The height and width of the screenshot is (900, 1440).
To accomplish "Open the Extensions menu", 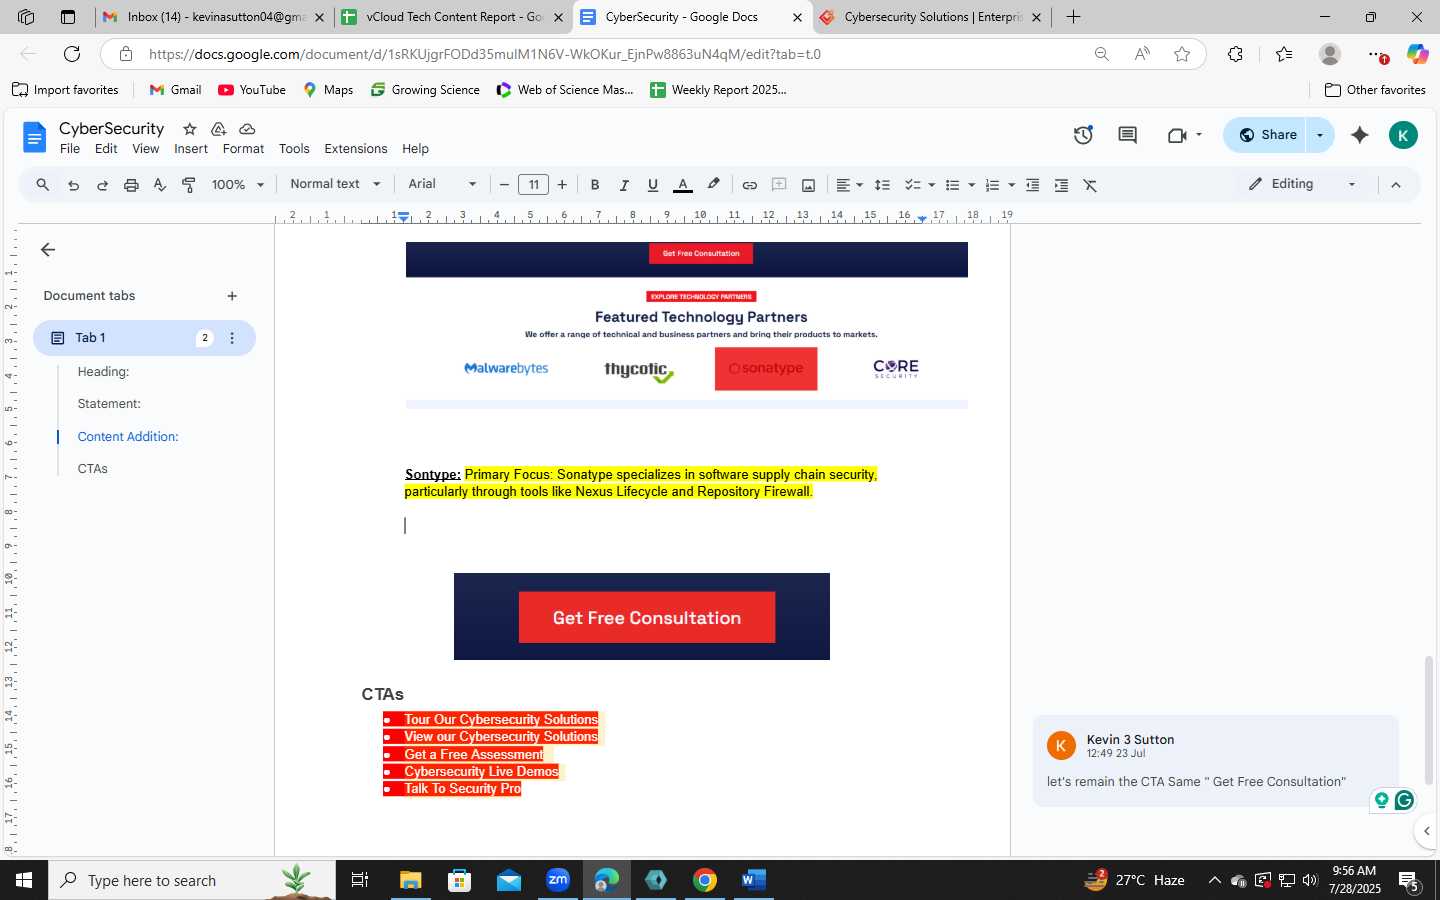I will (355, 149).
